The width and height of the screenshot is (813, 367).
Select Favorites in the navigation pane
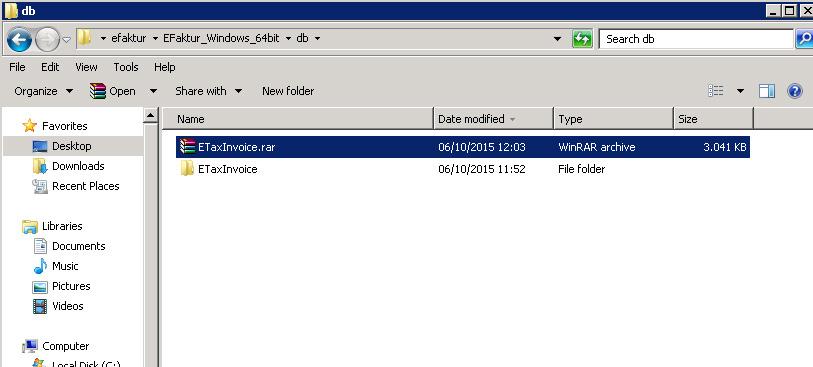tap(65, 126)
